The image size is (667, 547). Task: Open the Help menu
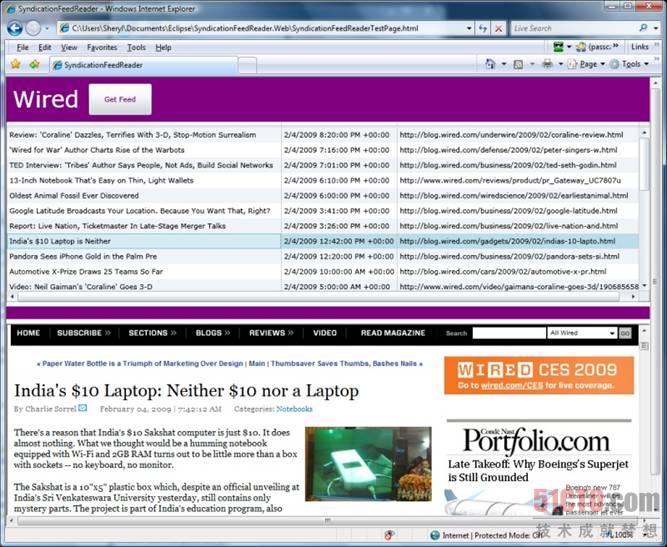click(163, 48)
